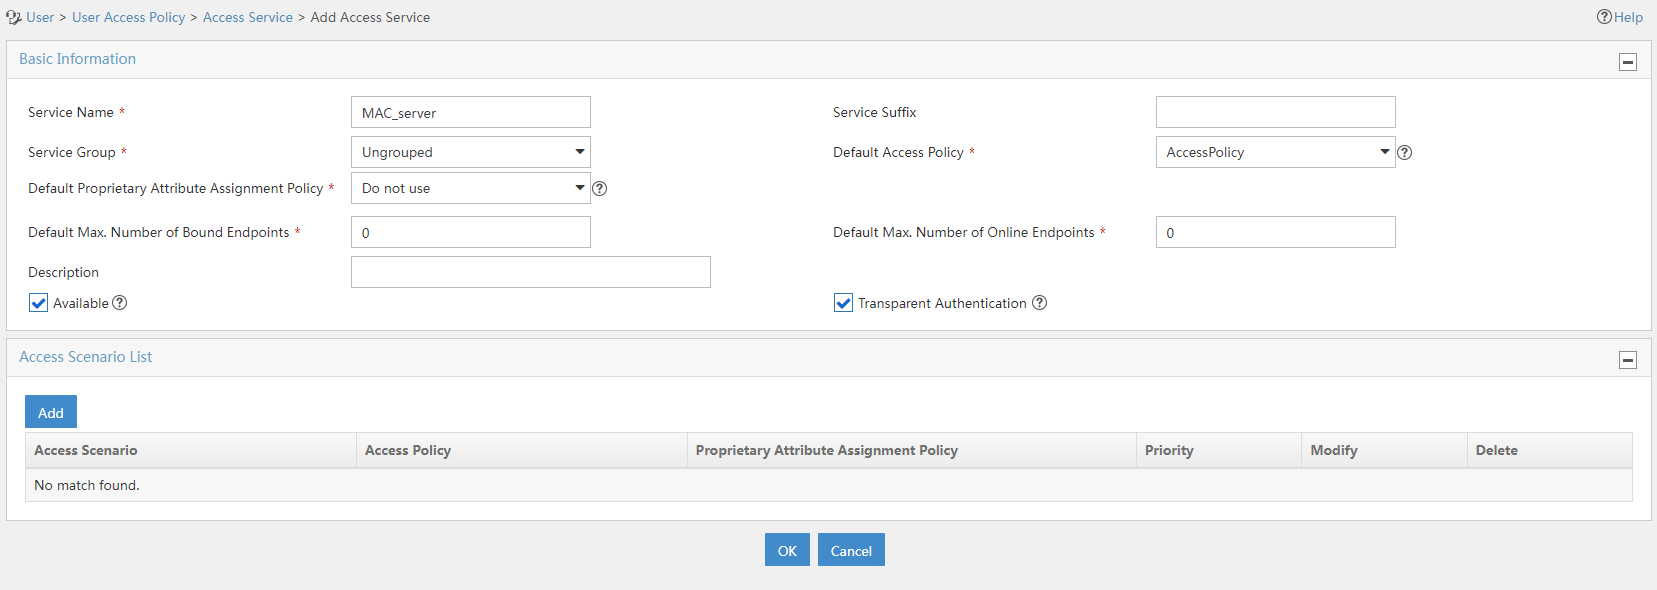The width and height of the screenshot is (1657, 590).
Task: Click the user icon in the breadcrumb
Action: click(x=14, y=17)
